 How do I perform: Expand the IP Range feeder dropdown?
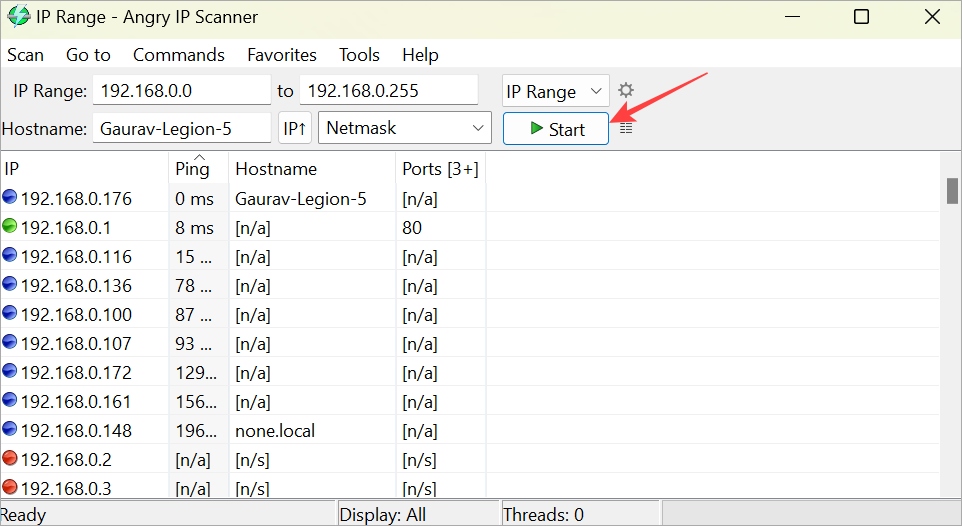[555, 91]
